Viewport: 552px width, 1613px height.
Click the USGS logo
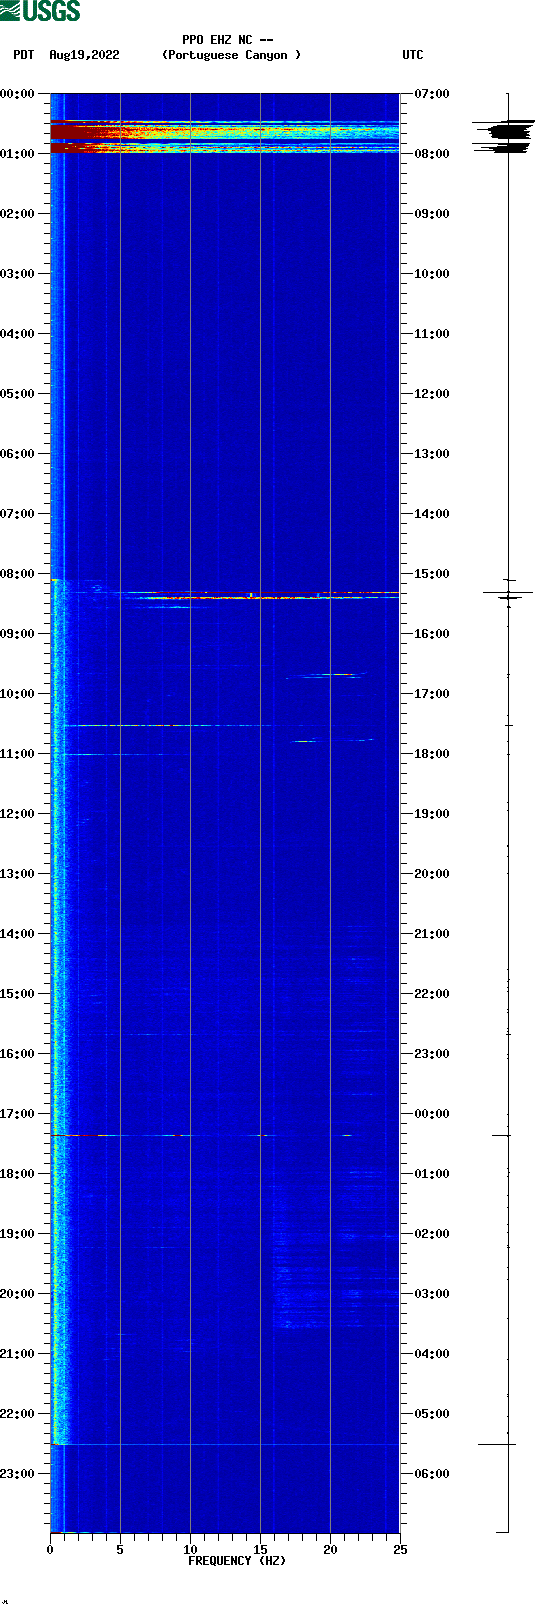(x=40, y=11)
